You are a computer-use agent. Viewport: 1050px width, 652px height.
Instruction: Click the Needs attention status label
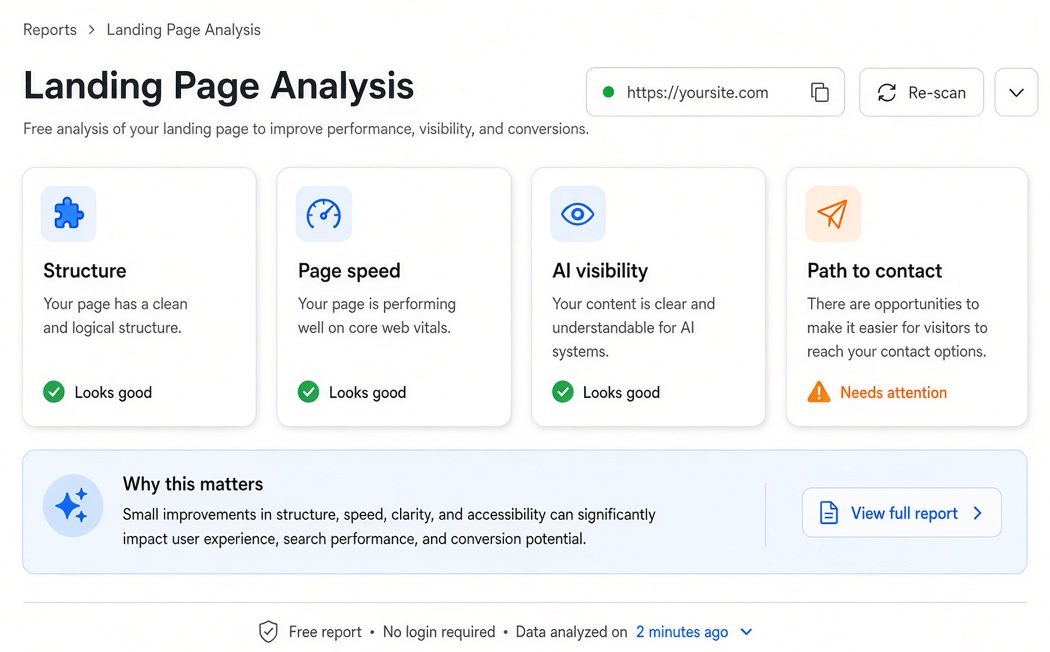[x=893, y=392]
